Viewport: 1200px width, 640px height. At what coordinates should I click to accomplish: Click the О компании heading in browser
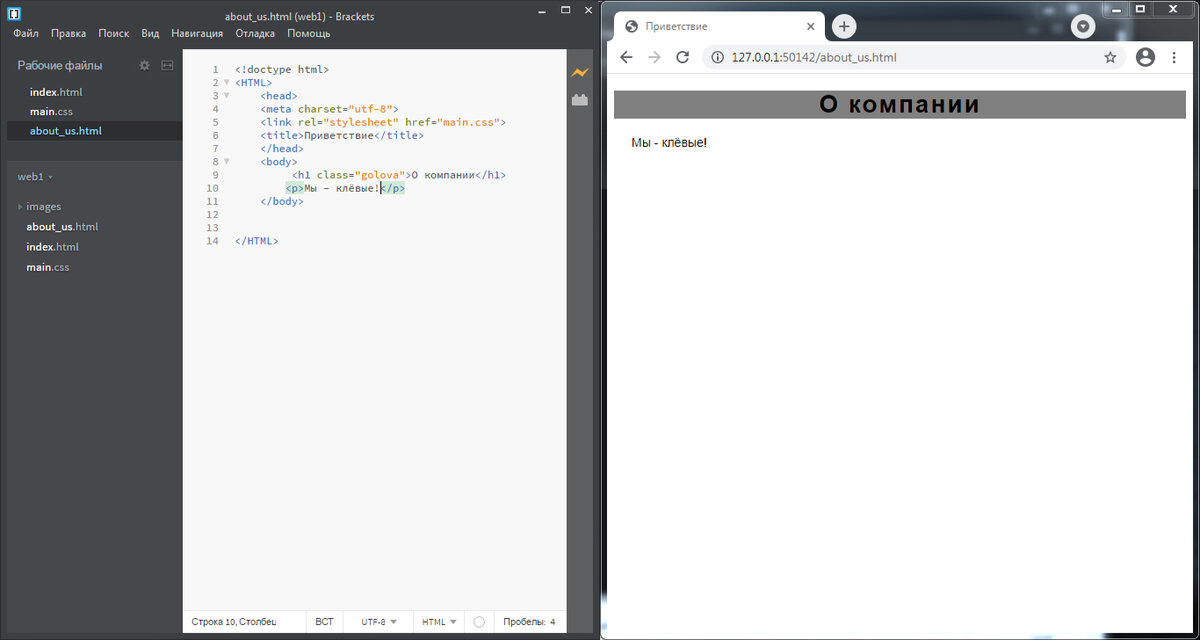pos(899,104)
